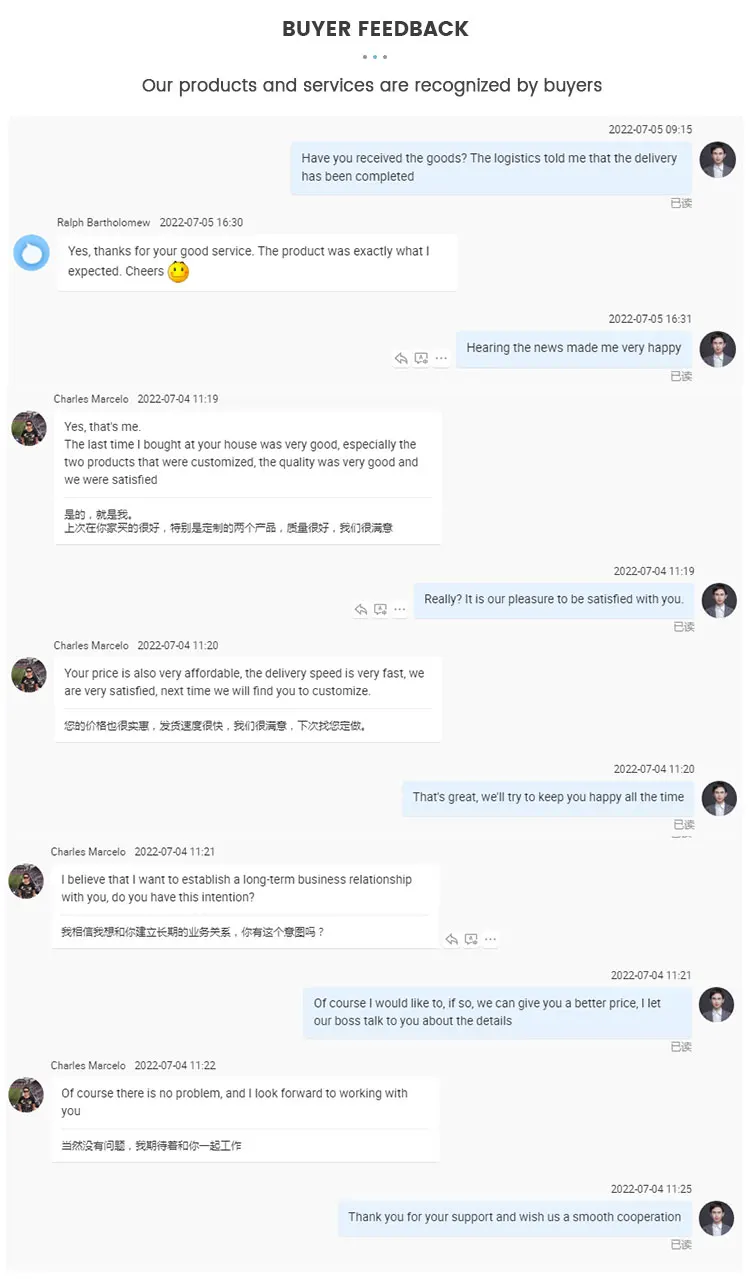Click seller avatar next to "Thank you for your support"
This screenshot has width=750, height=1279.
coord(717,1218)
